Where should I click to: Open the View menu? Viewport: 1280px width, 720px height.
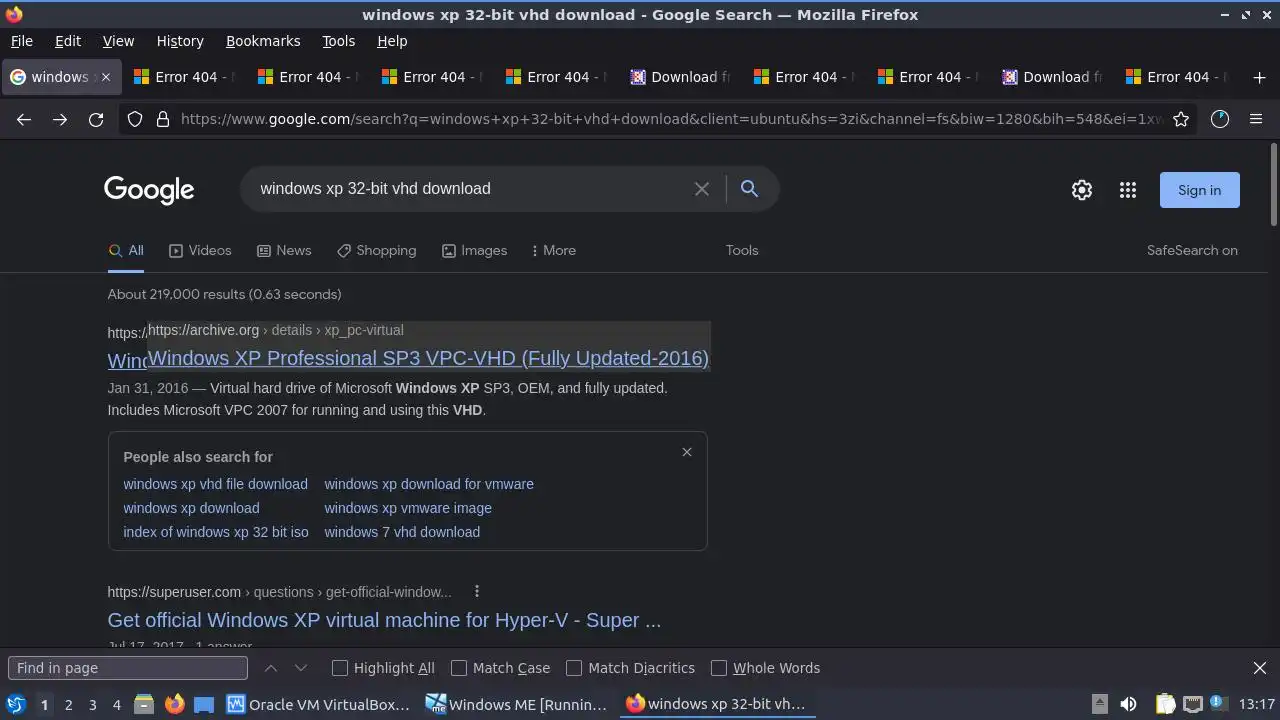[118, 41]
